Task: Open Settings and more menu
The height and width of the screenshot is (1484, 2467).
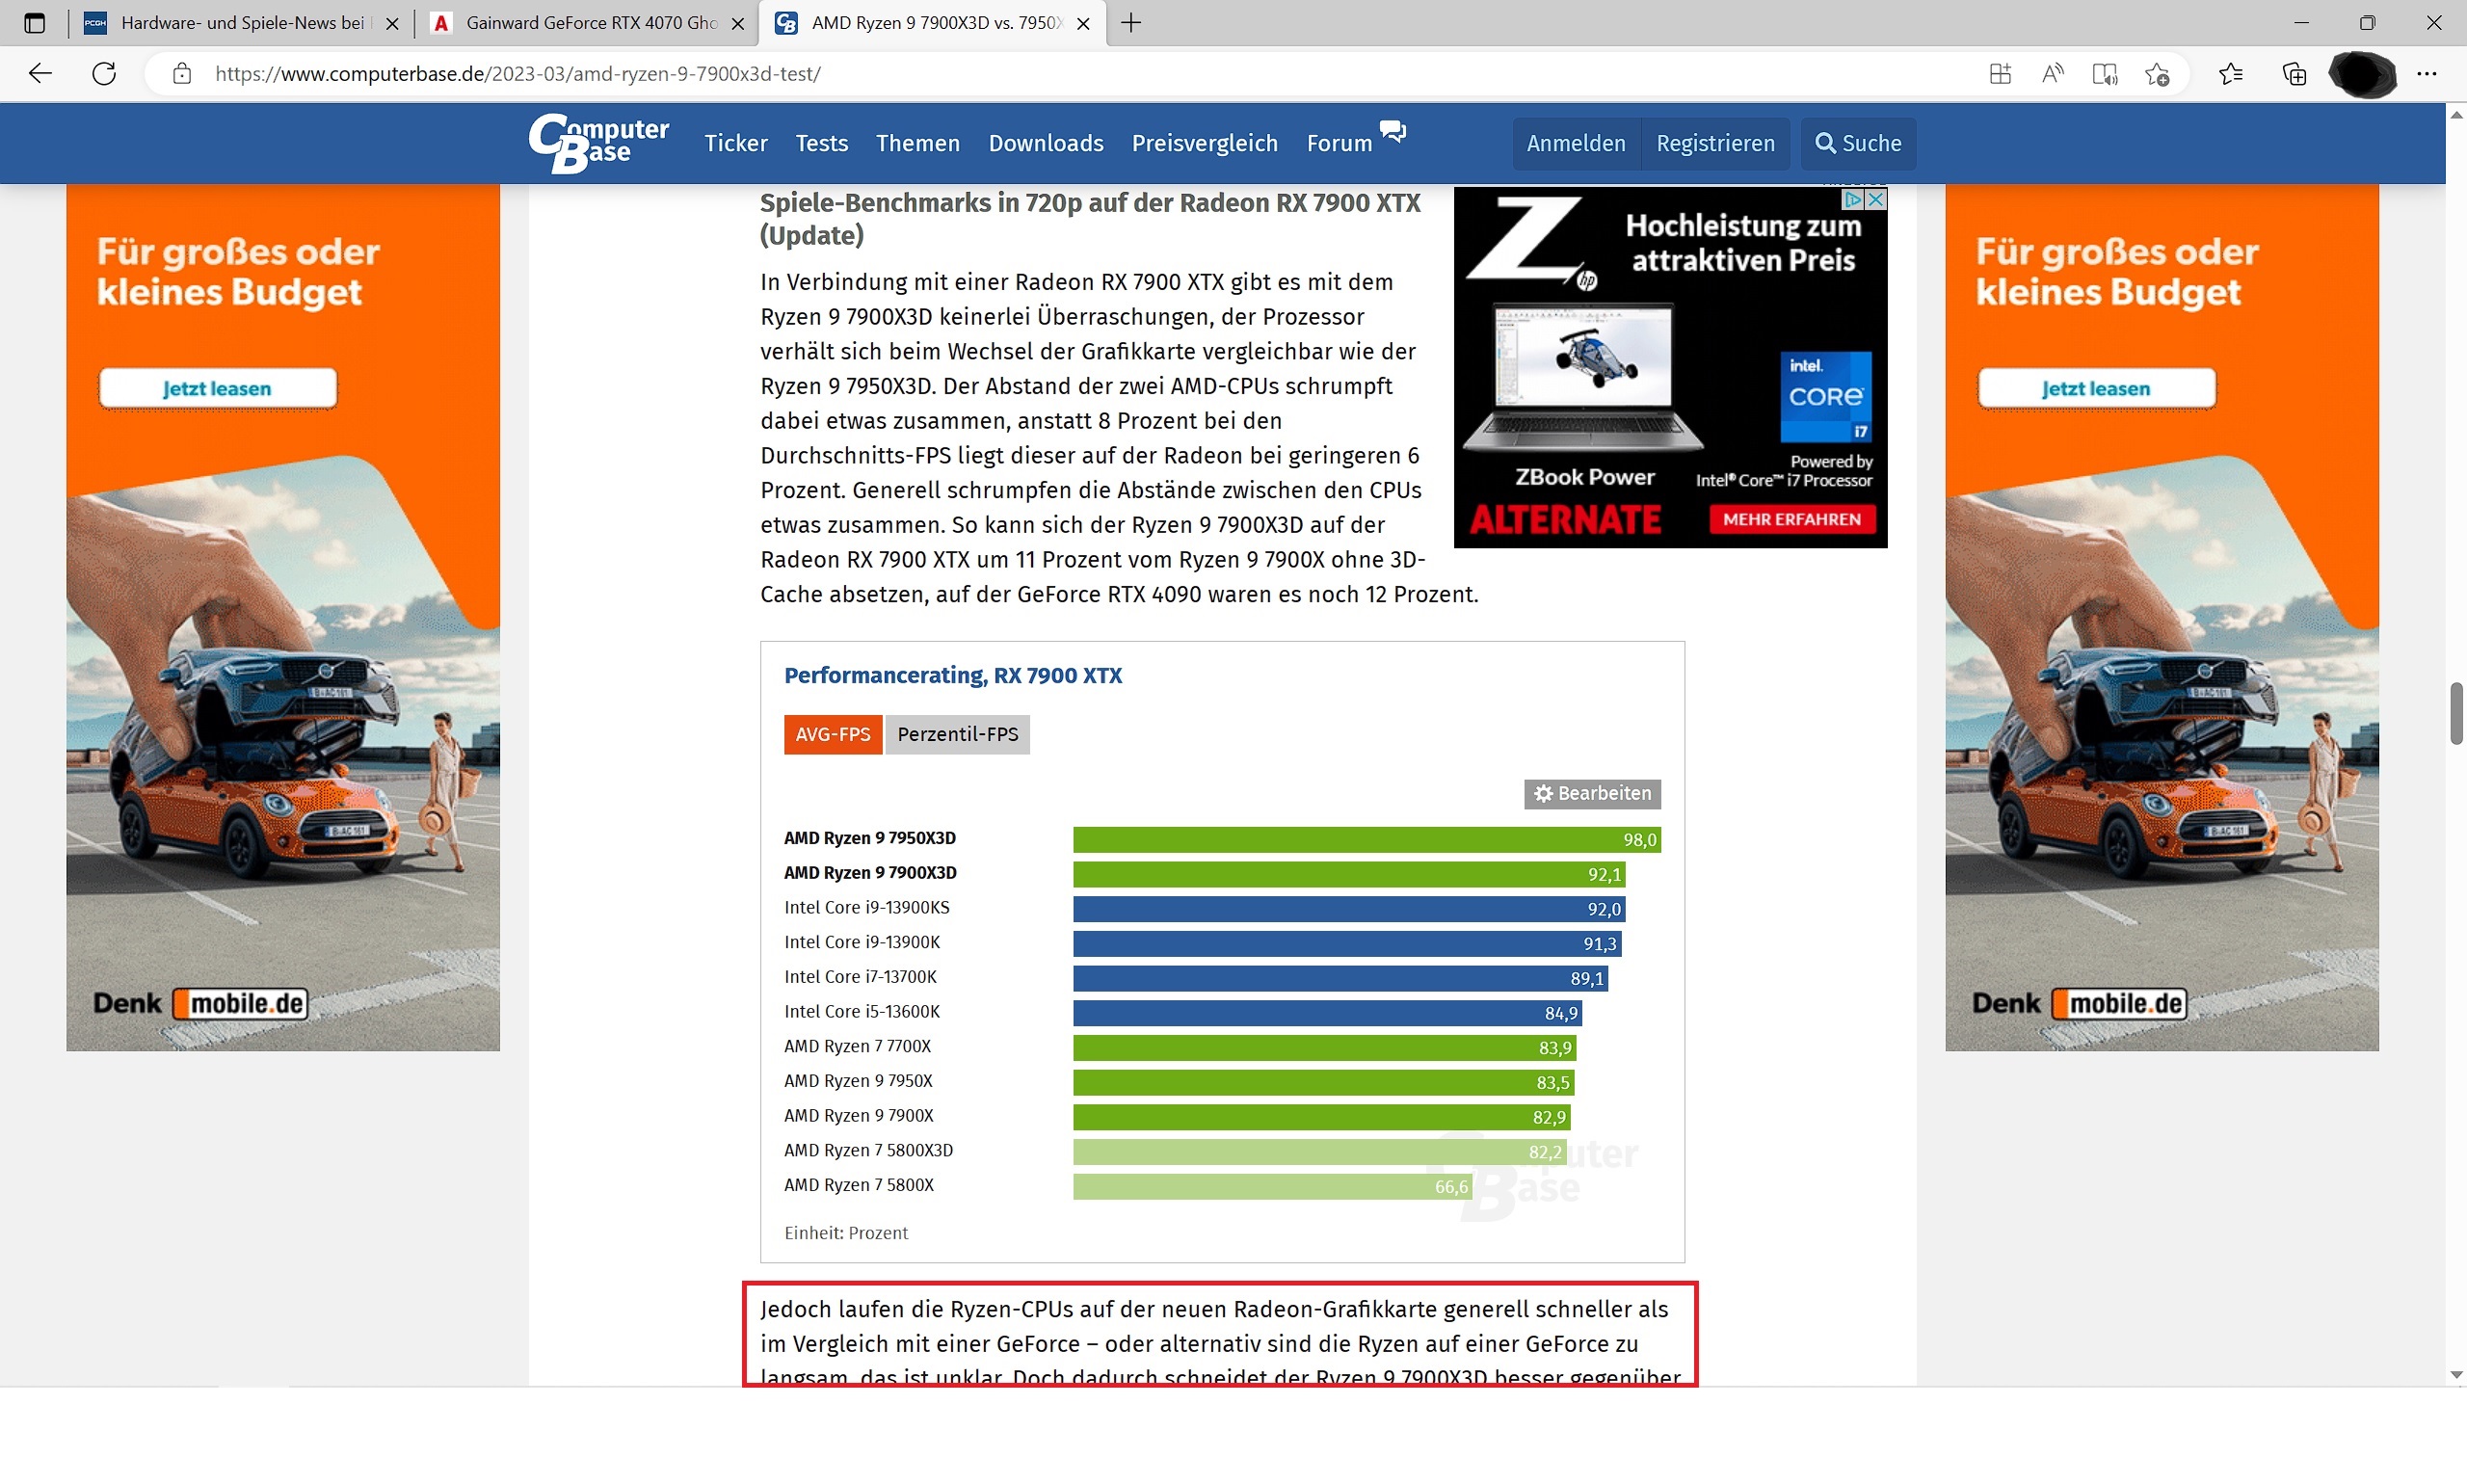Action: 2427,73
